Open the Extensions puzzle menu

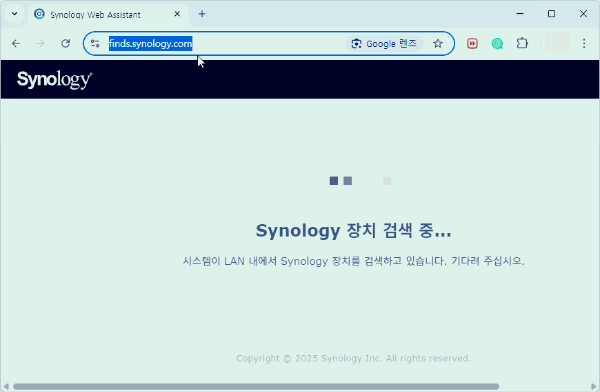pos(522,43)
